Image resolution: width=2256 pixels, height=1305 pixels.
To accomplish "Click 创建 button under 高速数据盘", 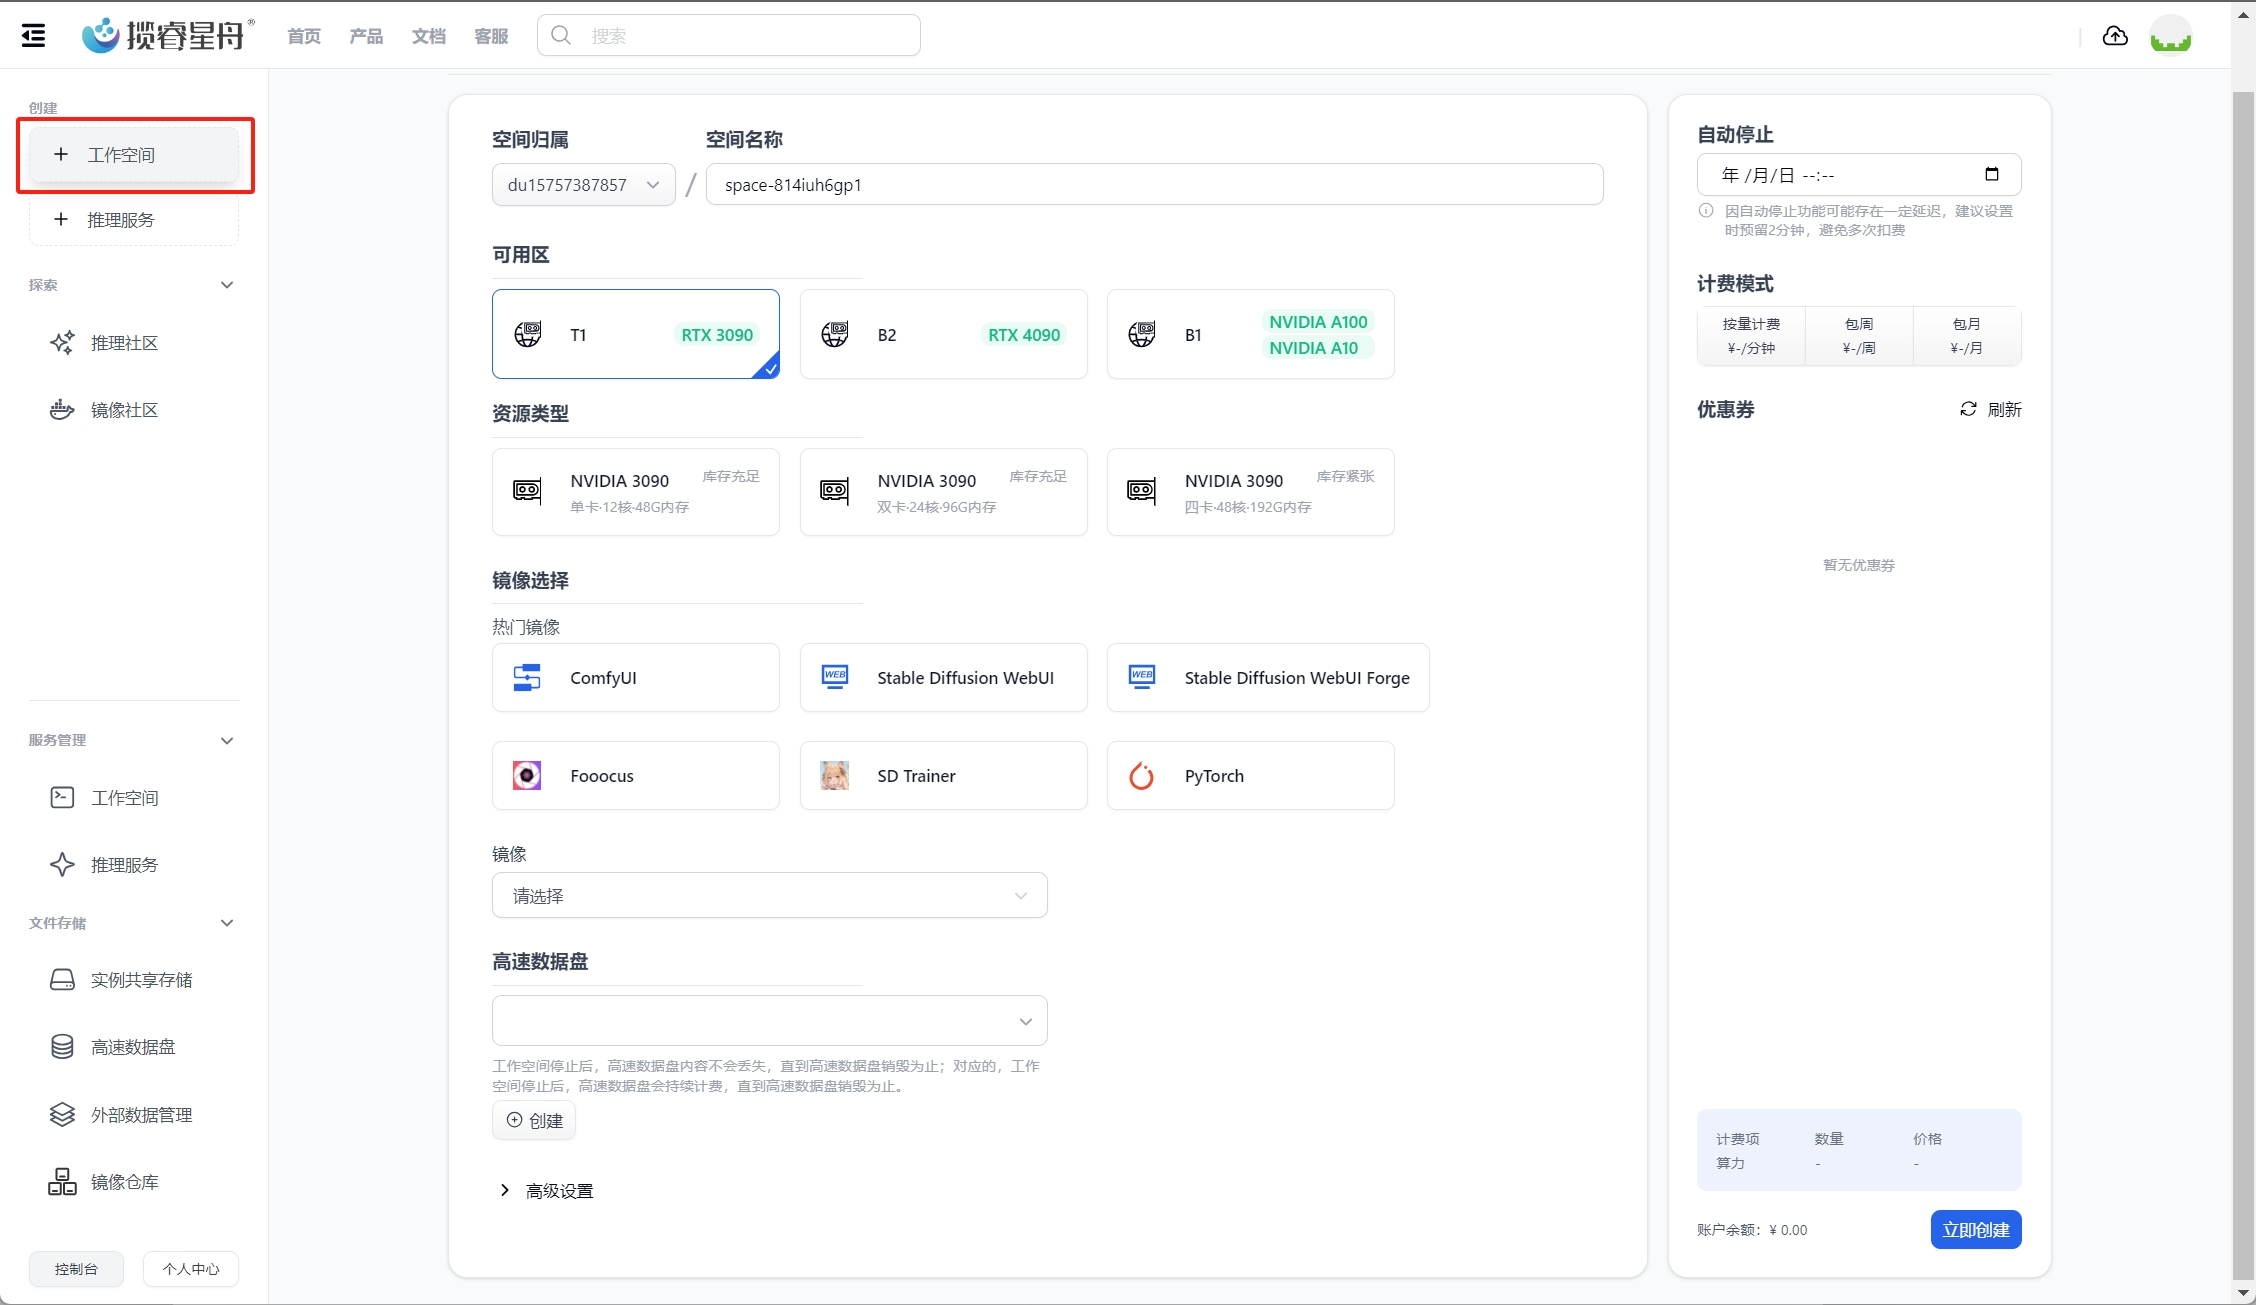I will 534,1120.
